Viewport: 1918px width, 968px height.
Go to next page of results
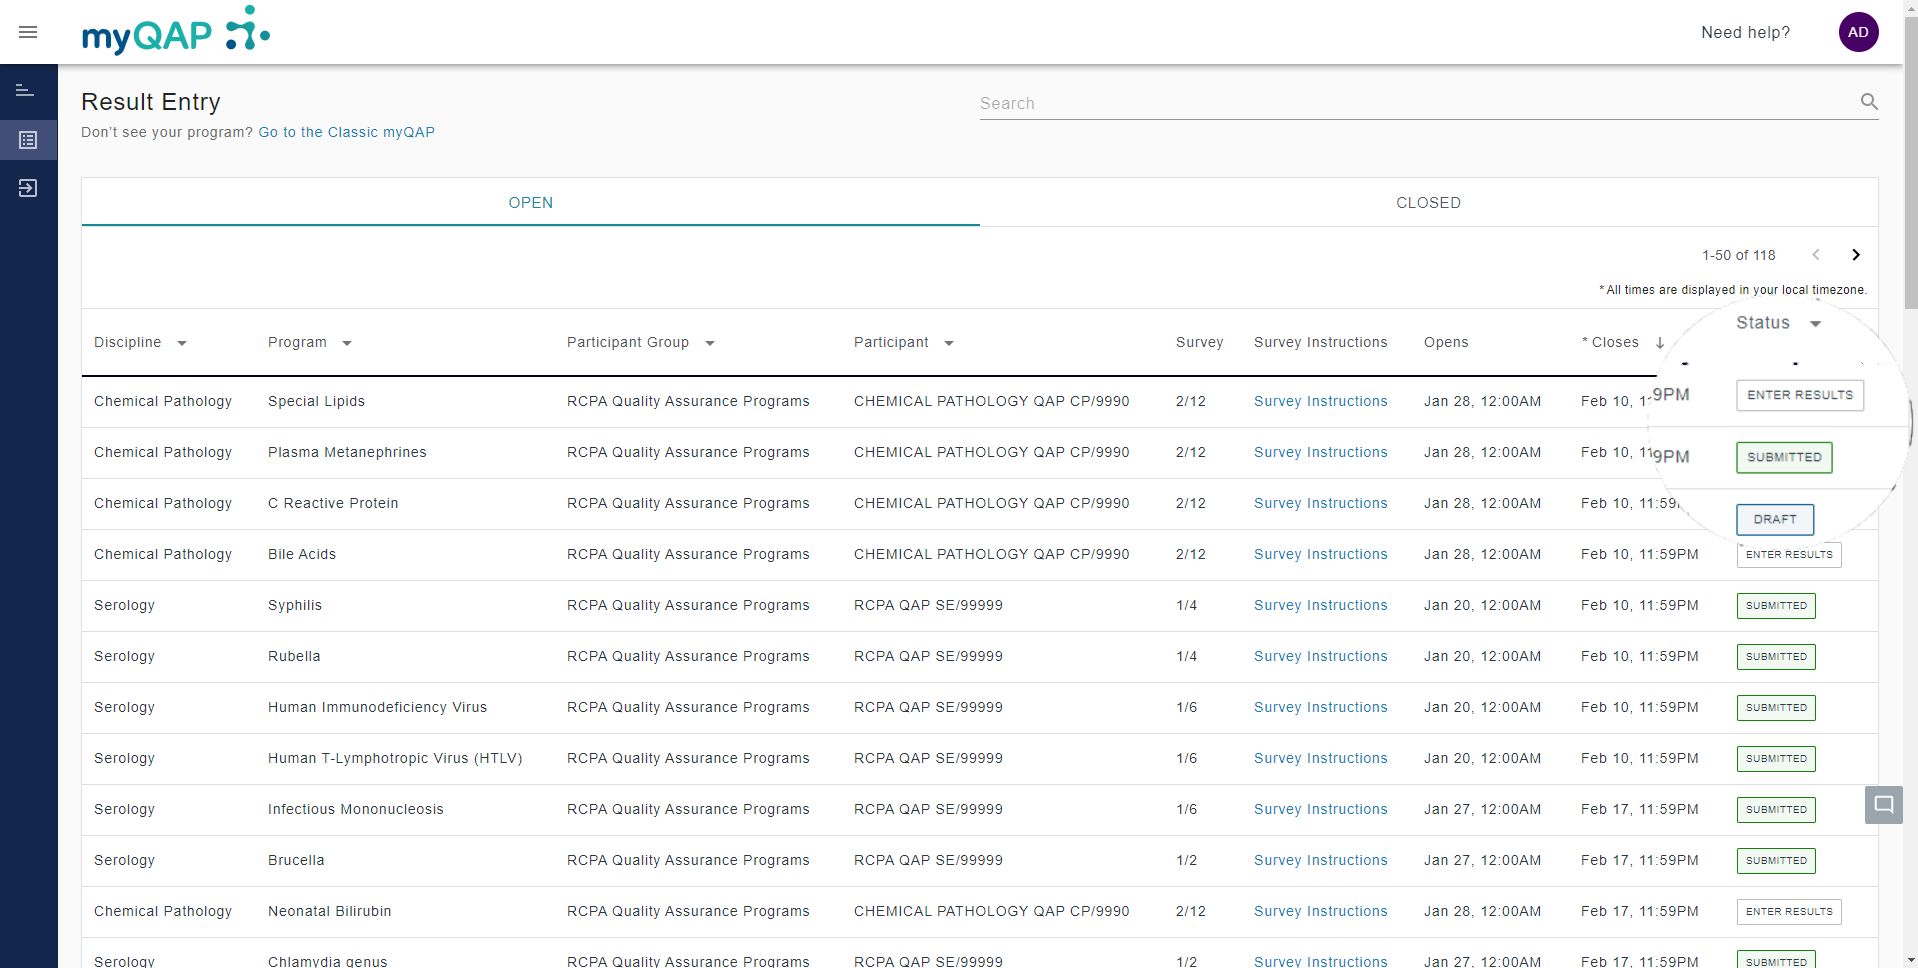1855,255
